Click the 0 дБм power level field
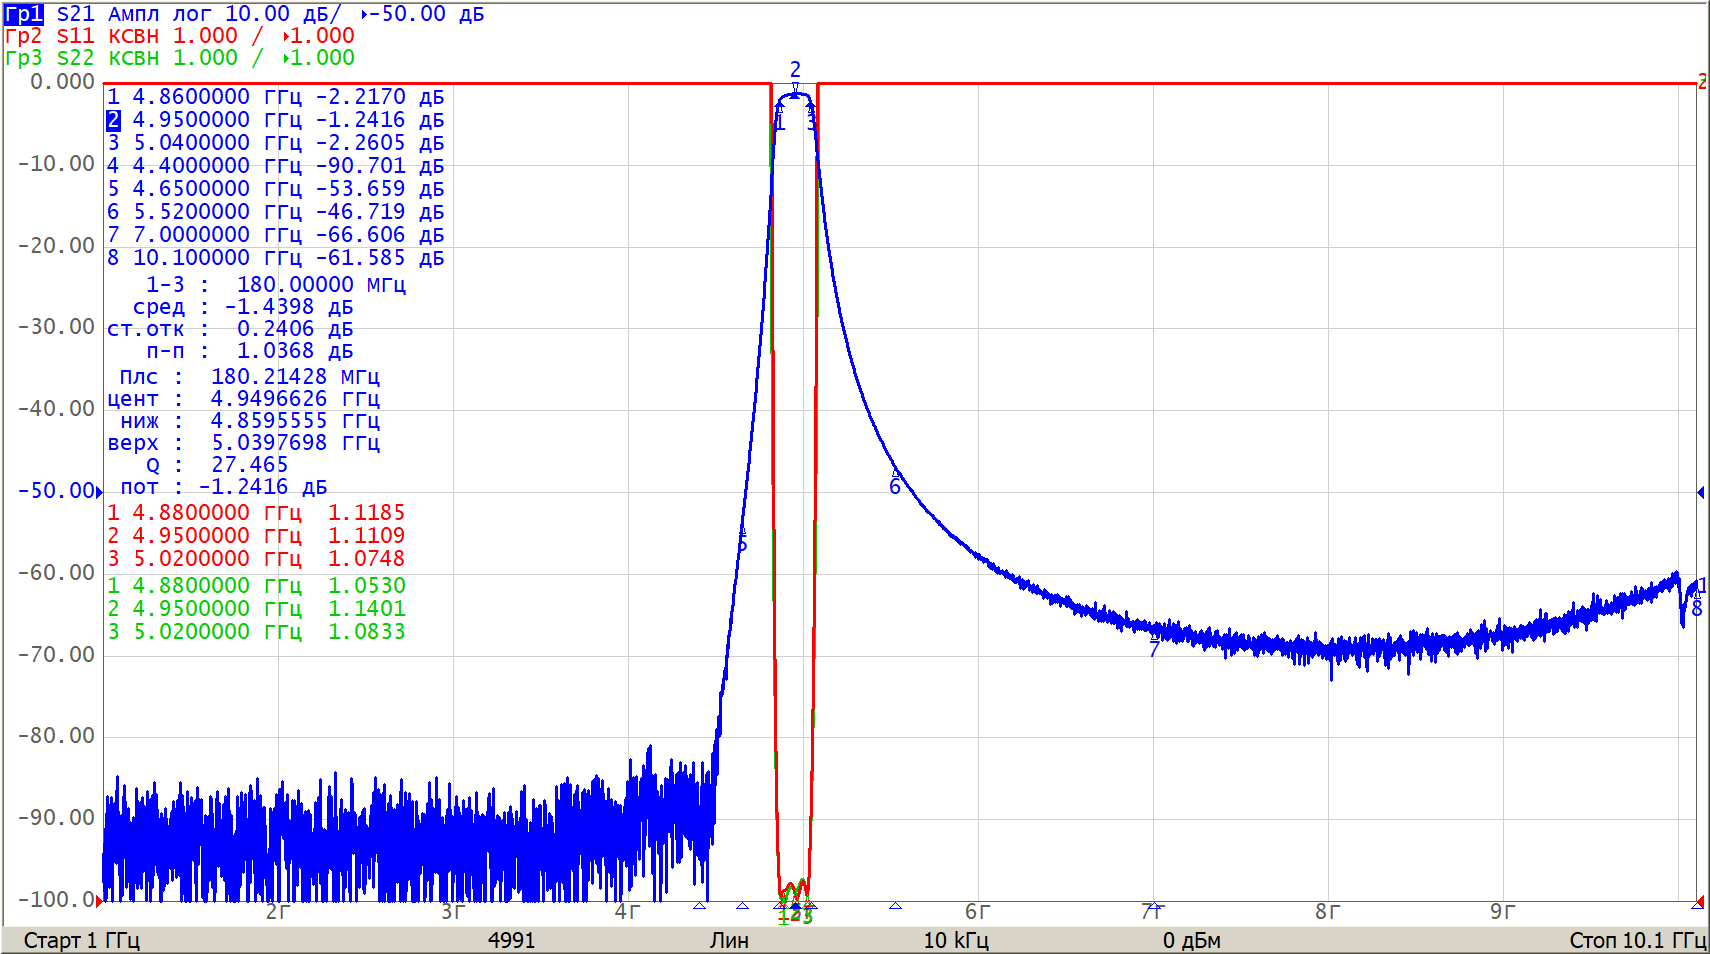The width and height of the screenshot is (1710, 954). [x=1191, y=940]
